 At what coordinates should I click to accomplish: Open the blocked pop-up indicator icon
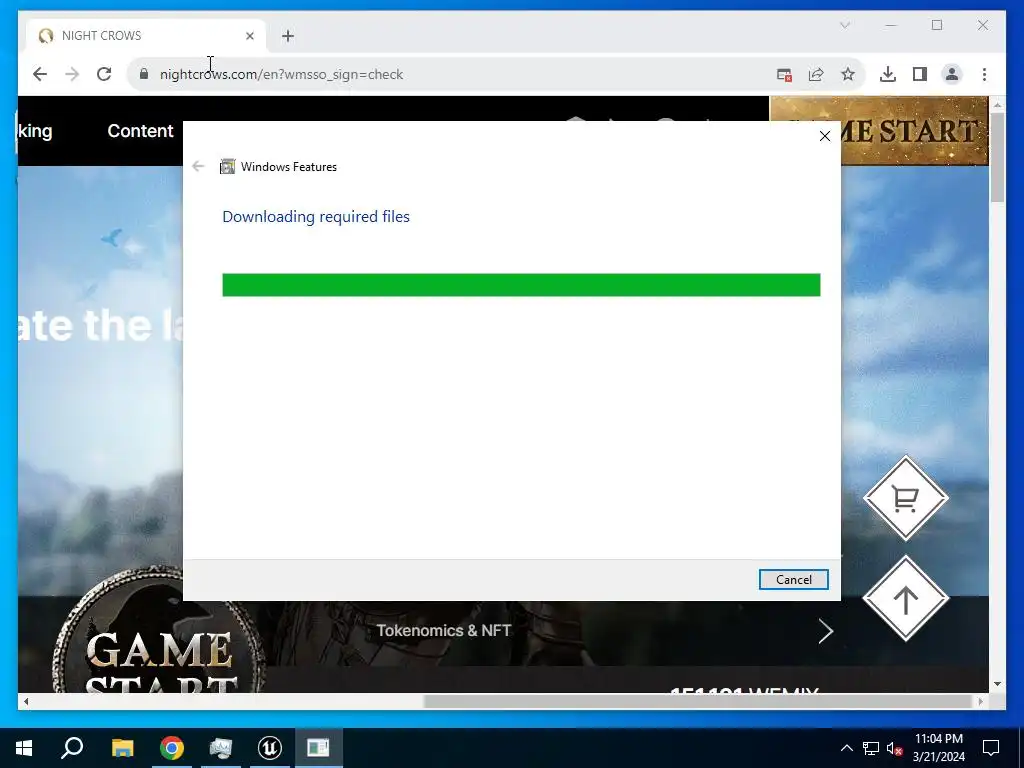coord(784,74)
